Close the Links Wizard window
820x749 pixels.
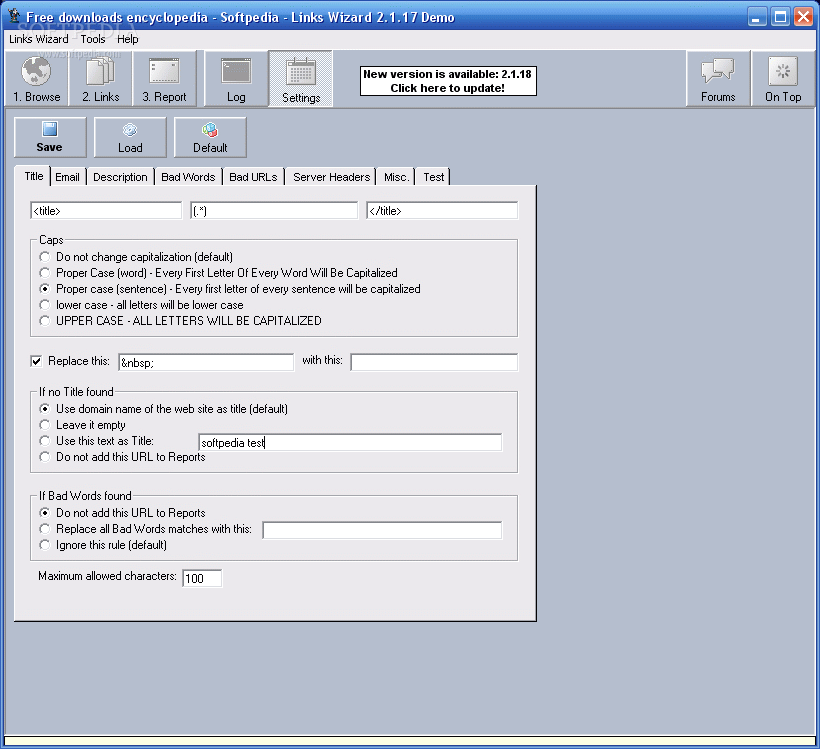tap(803, 17)
